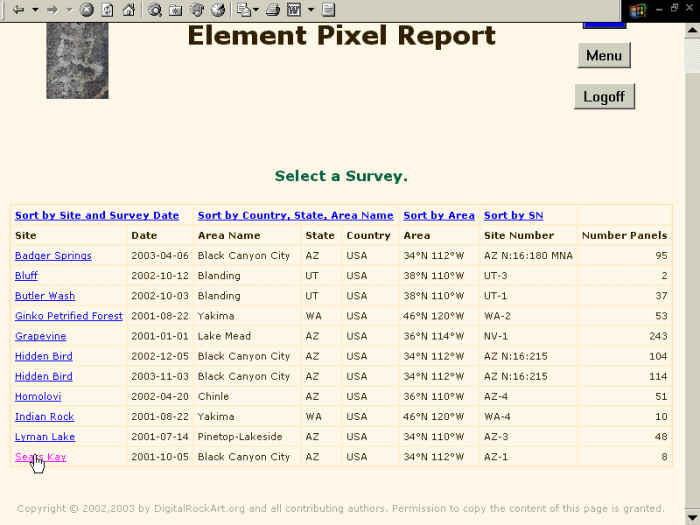Sort by Country, State, Area Name

pyautogui.click(x=295, y=215)
